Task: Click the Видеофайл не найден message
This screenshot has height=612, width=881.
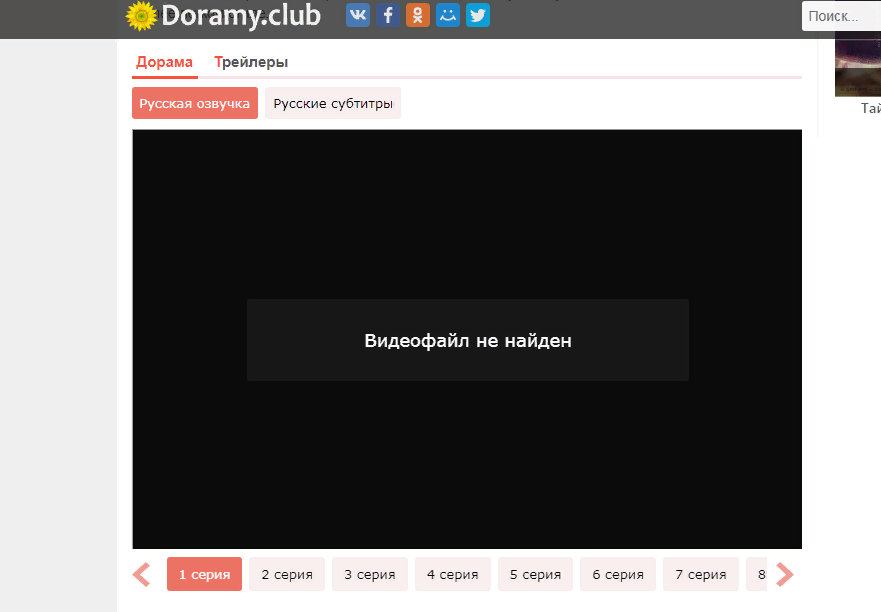Action: tap(468, 341)
